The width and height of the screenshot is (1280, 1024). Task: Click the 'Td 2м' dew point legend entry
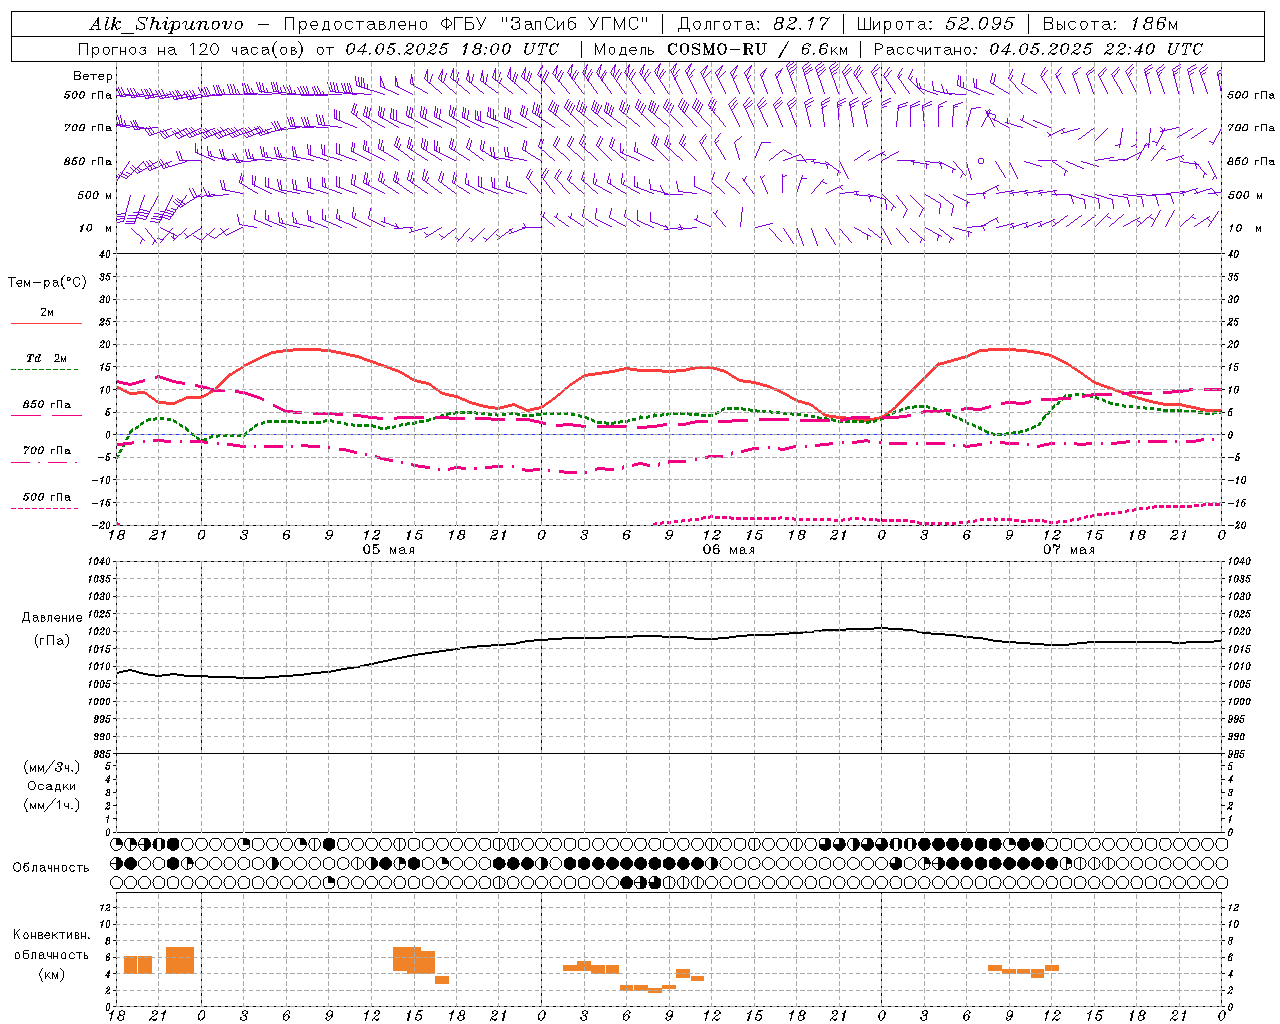47,358
